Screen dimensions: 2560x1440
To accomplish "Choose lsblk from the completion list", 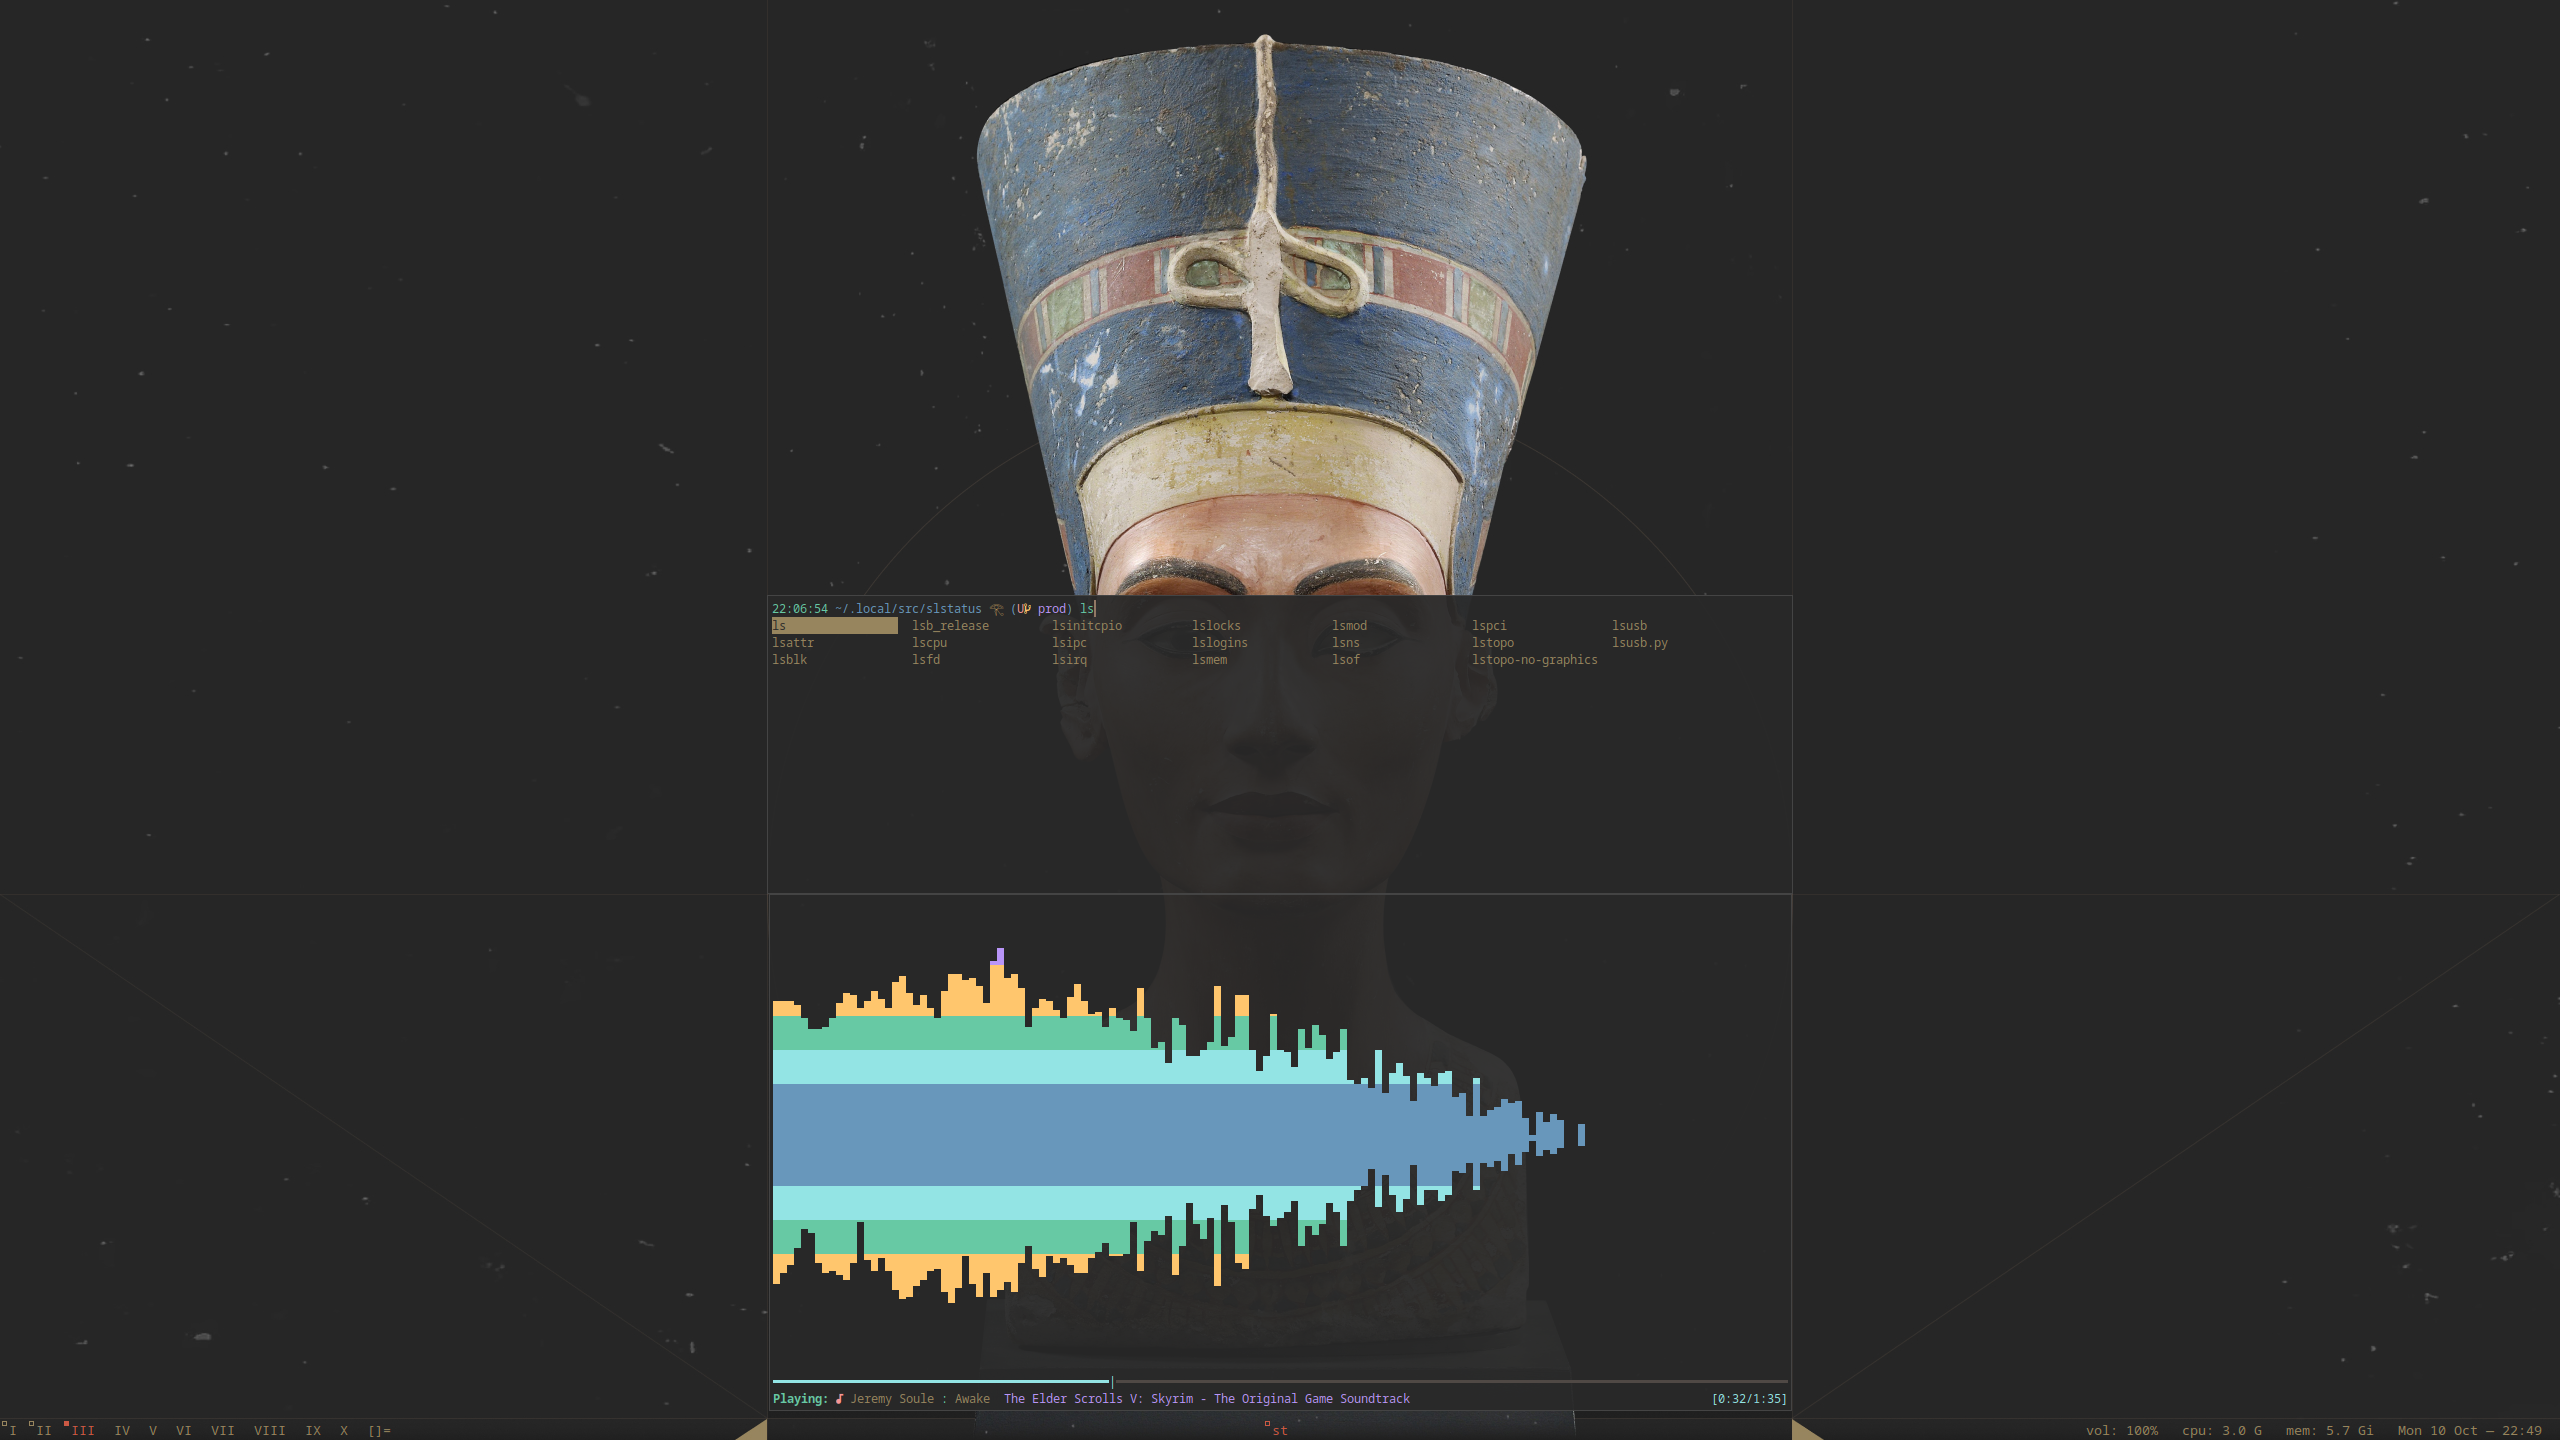I will pos(789,660).
